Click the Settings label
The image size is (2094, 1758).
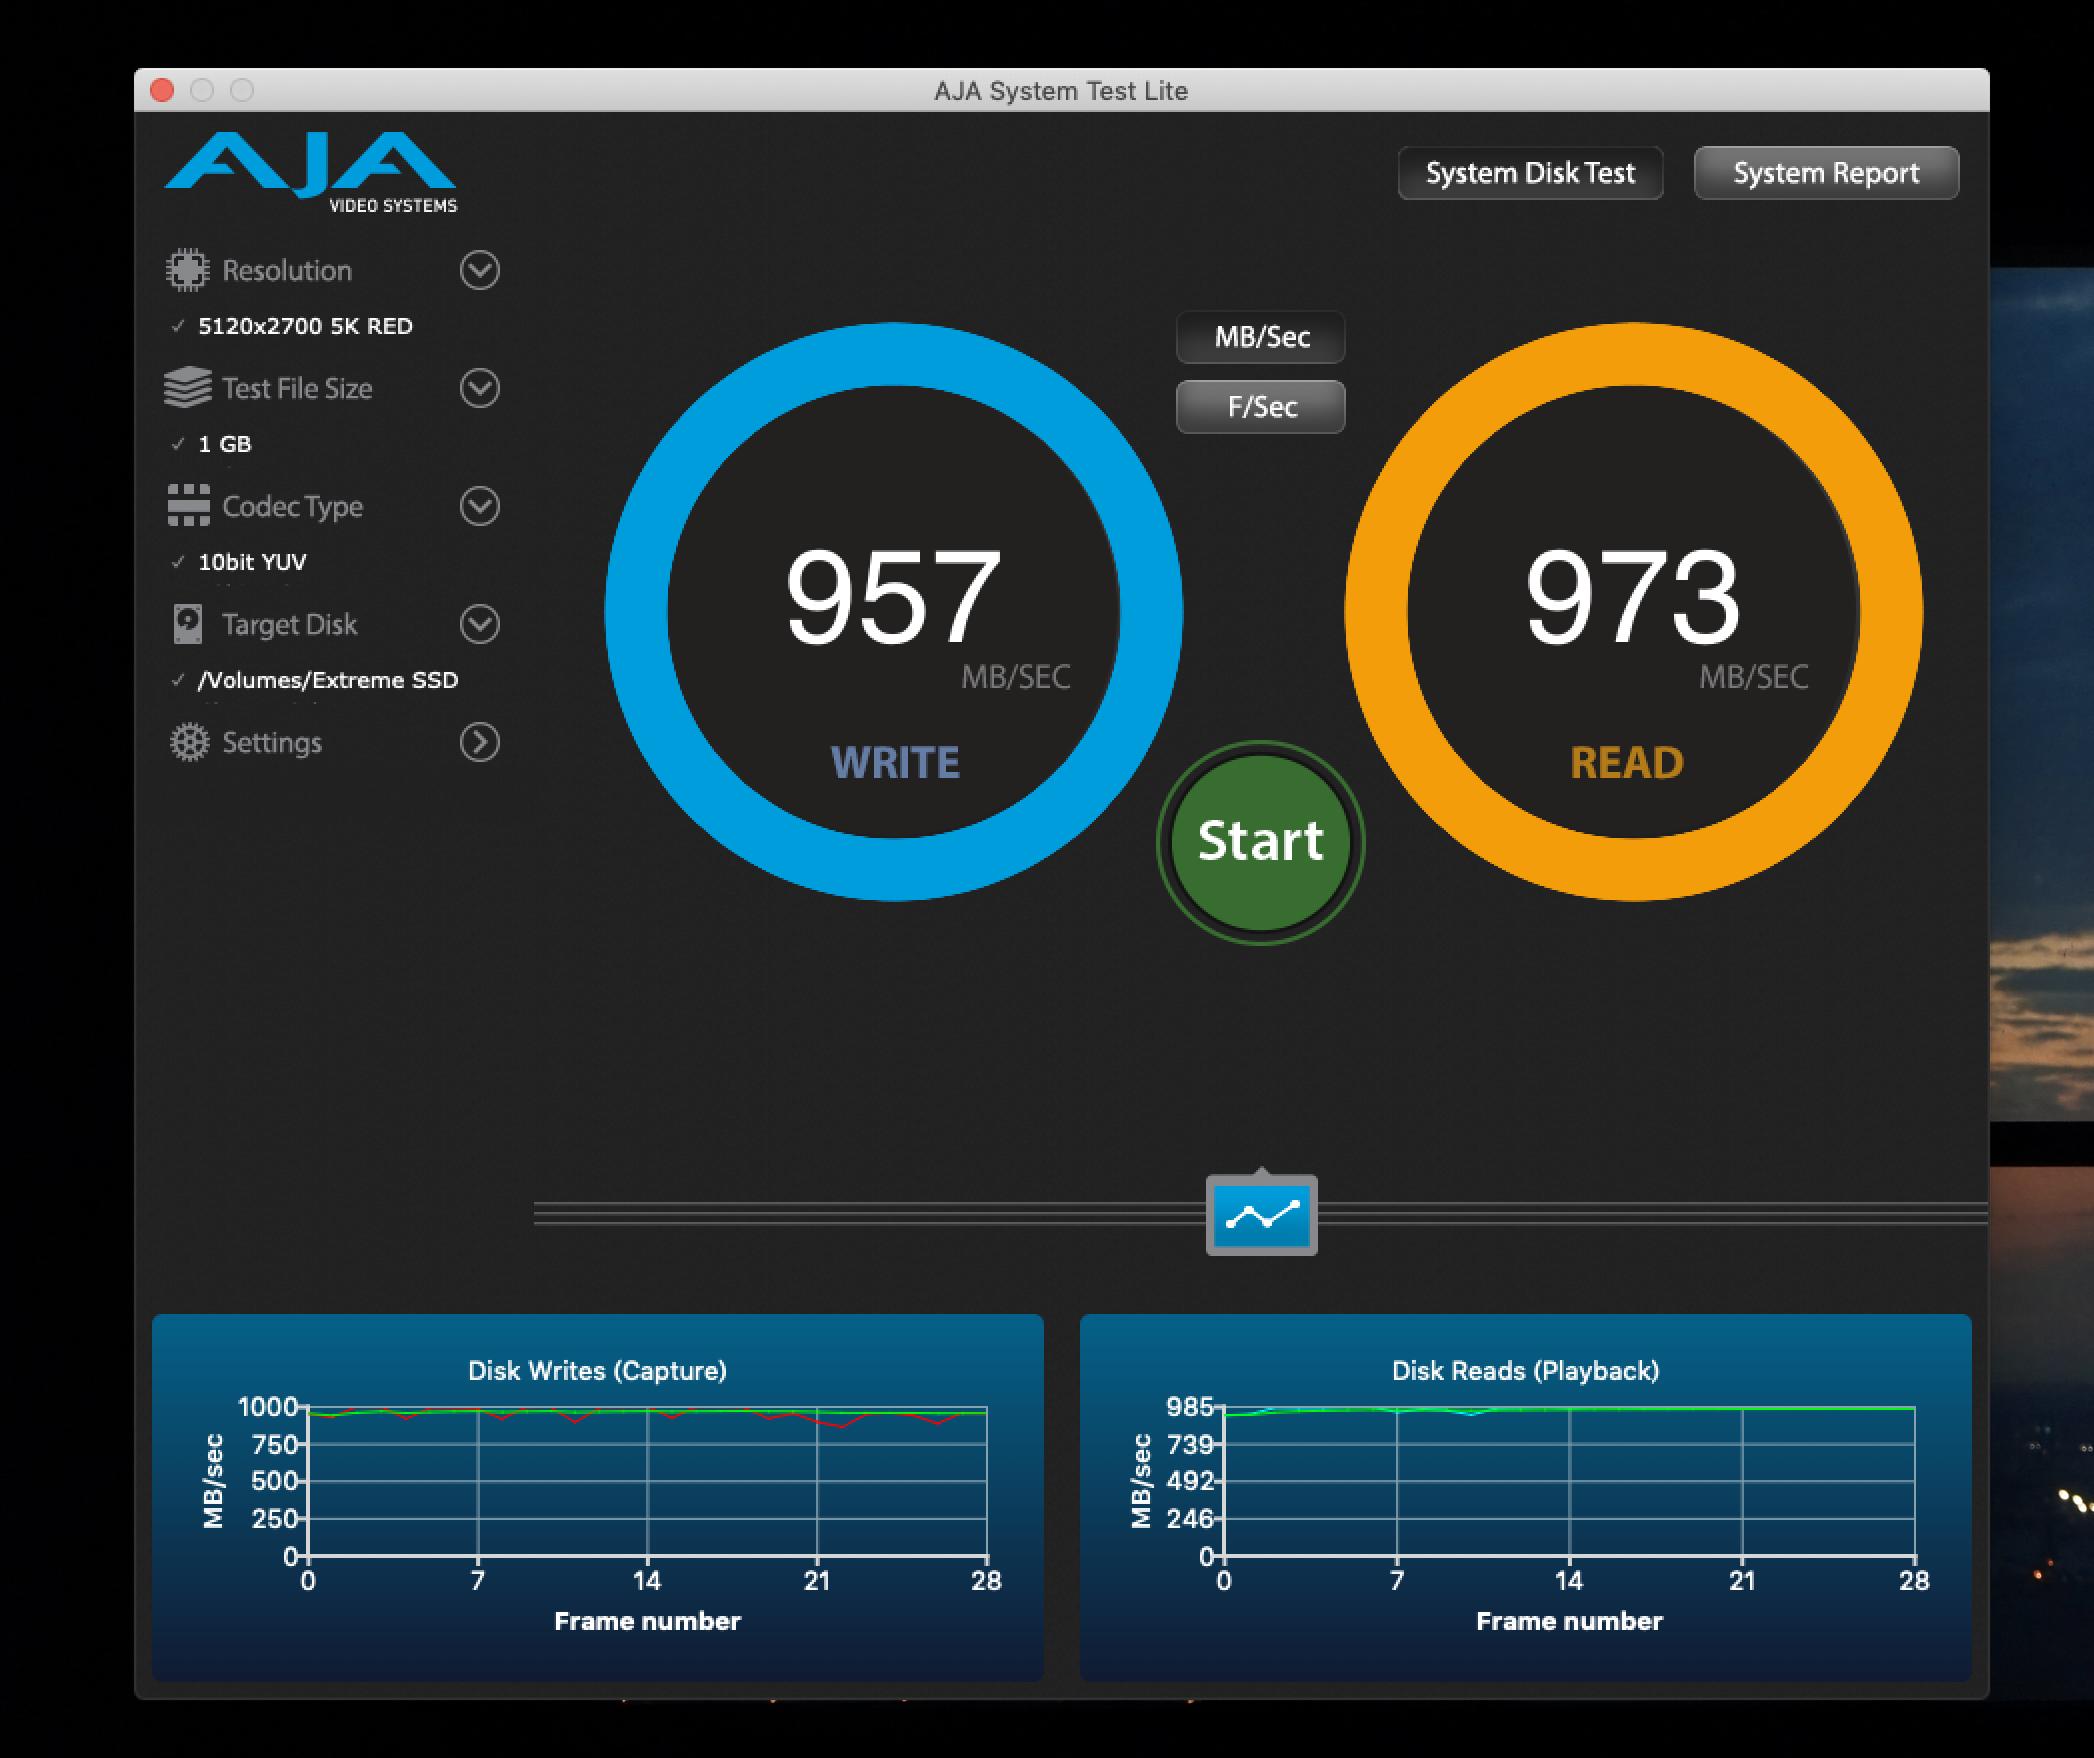[272, 742]
